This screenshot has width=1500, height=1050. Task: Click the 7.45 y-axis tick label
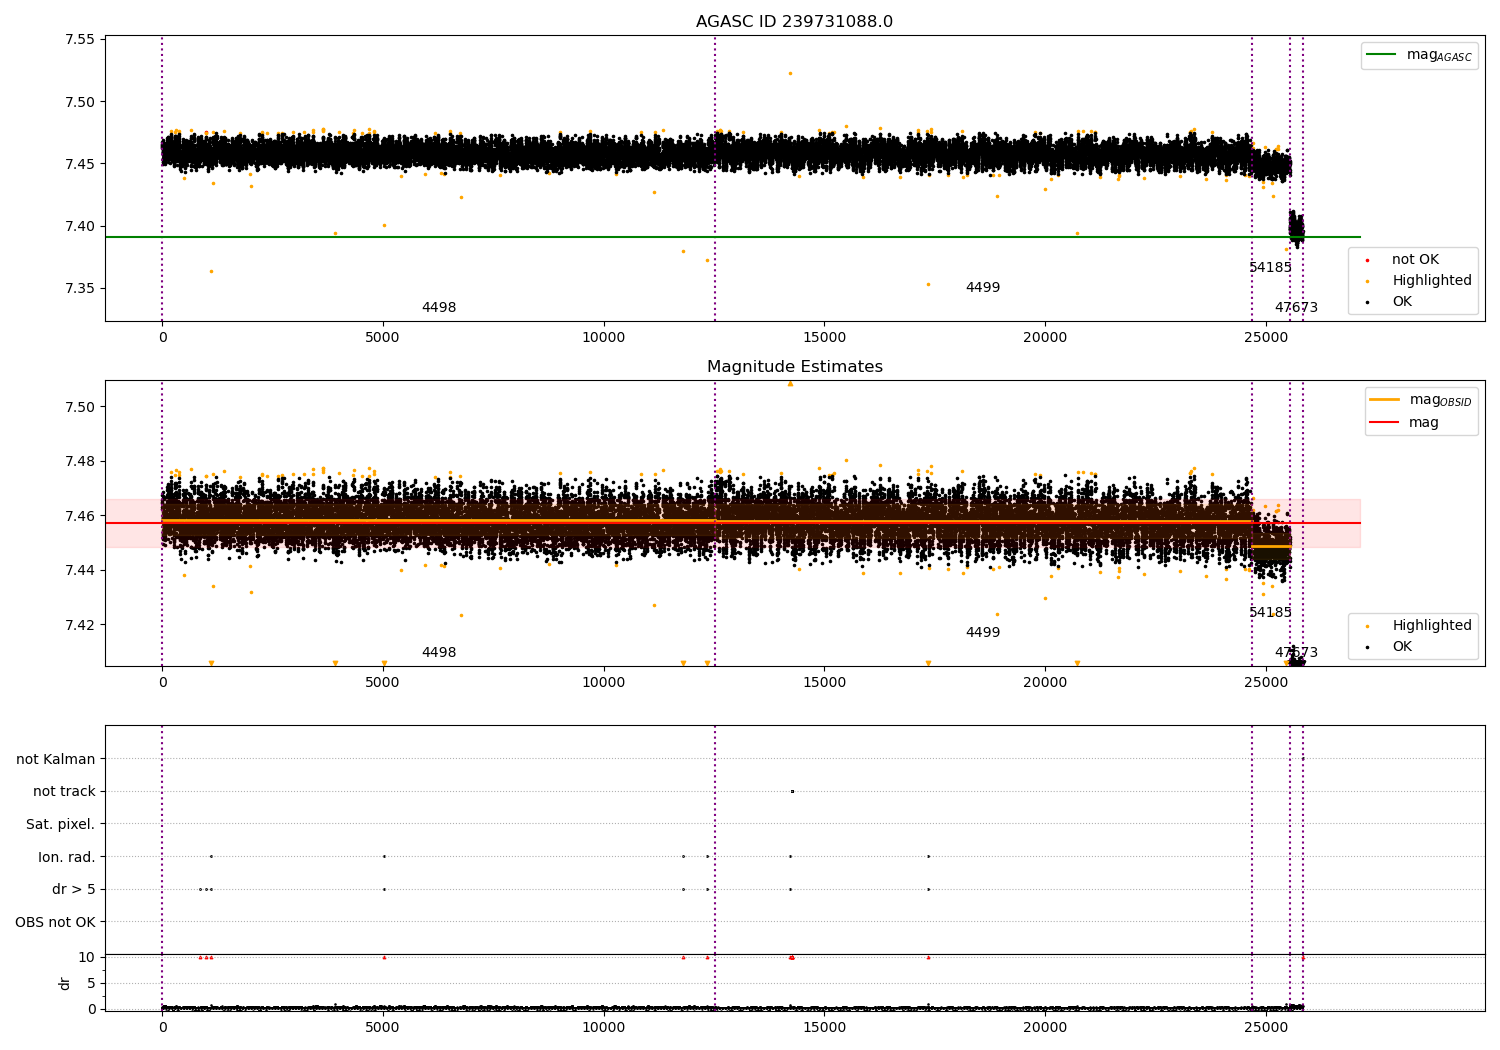point(79,164)
